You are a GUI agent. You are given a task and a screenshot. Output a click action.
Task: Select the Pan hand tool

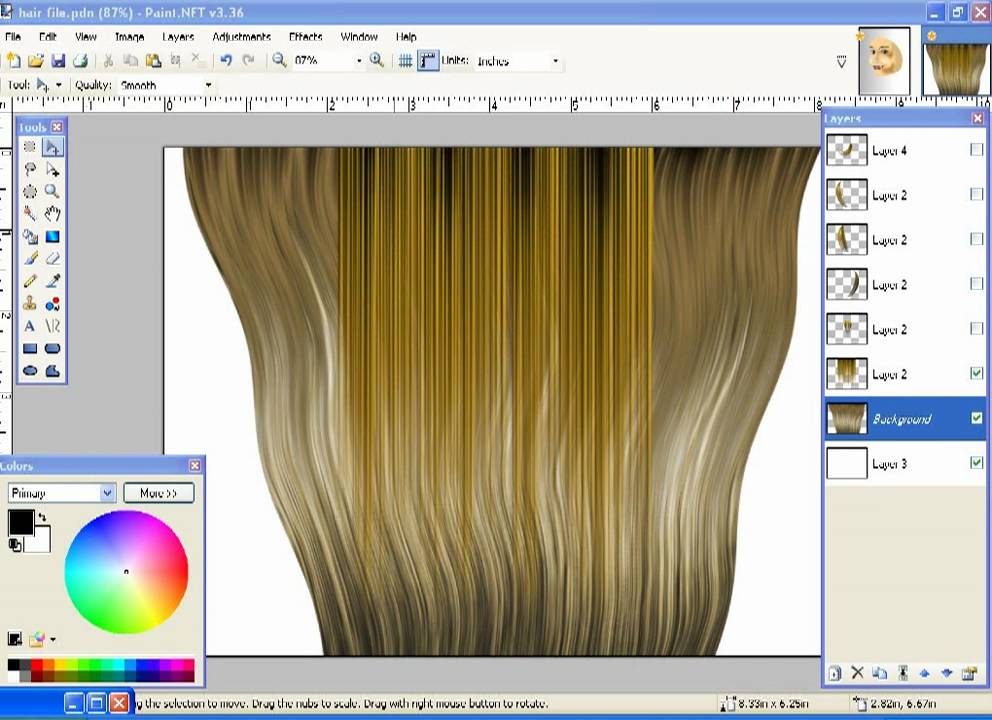pos(53,214)
